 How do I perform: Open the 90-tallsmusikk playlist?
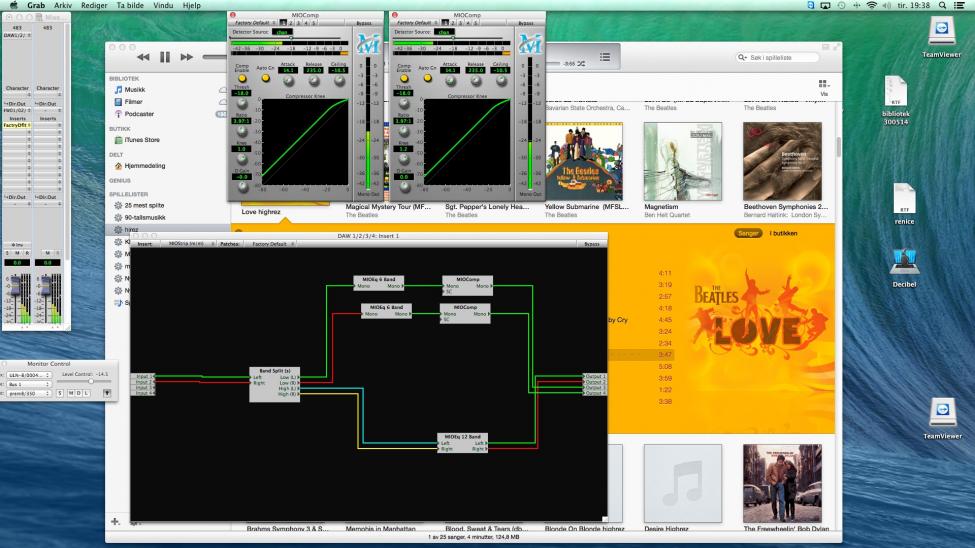point(144,218)
